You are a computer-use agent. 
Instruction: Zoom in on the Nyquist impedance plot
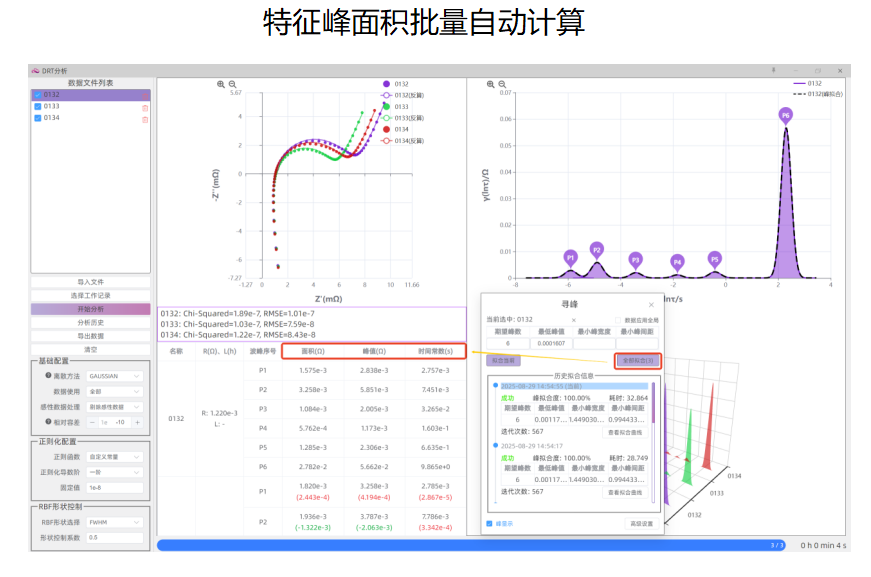(222, 85)
